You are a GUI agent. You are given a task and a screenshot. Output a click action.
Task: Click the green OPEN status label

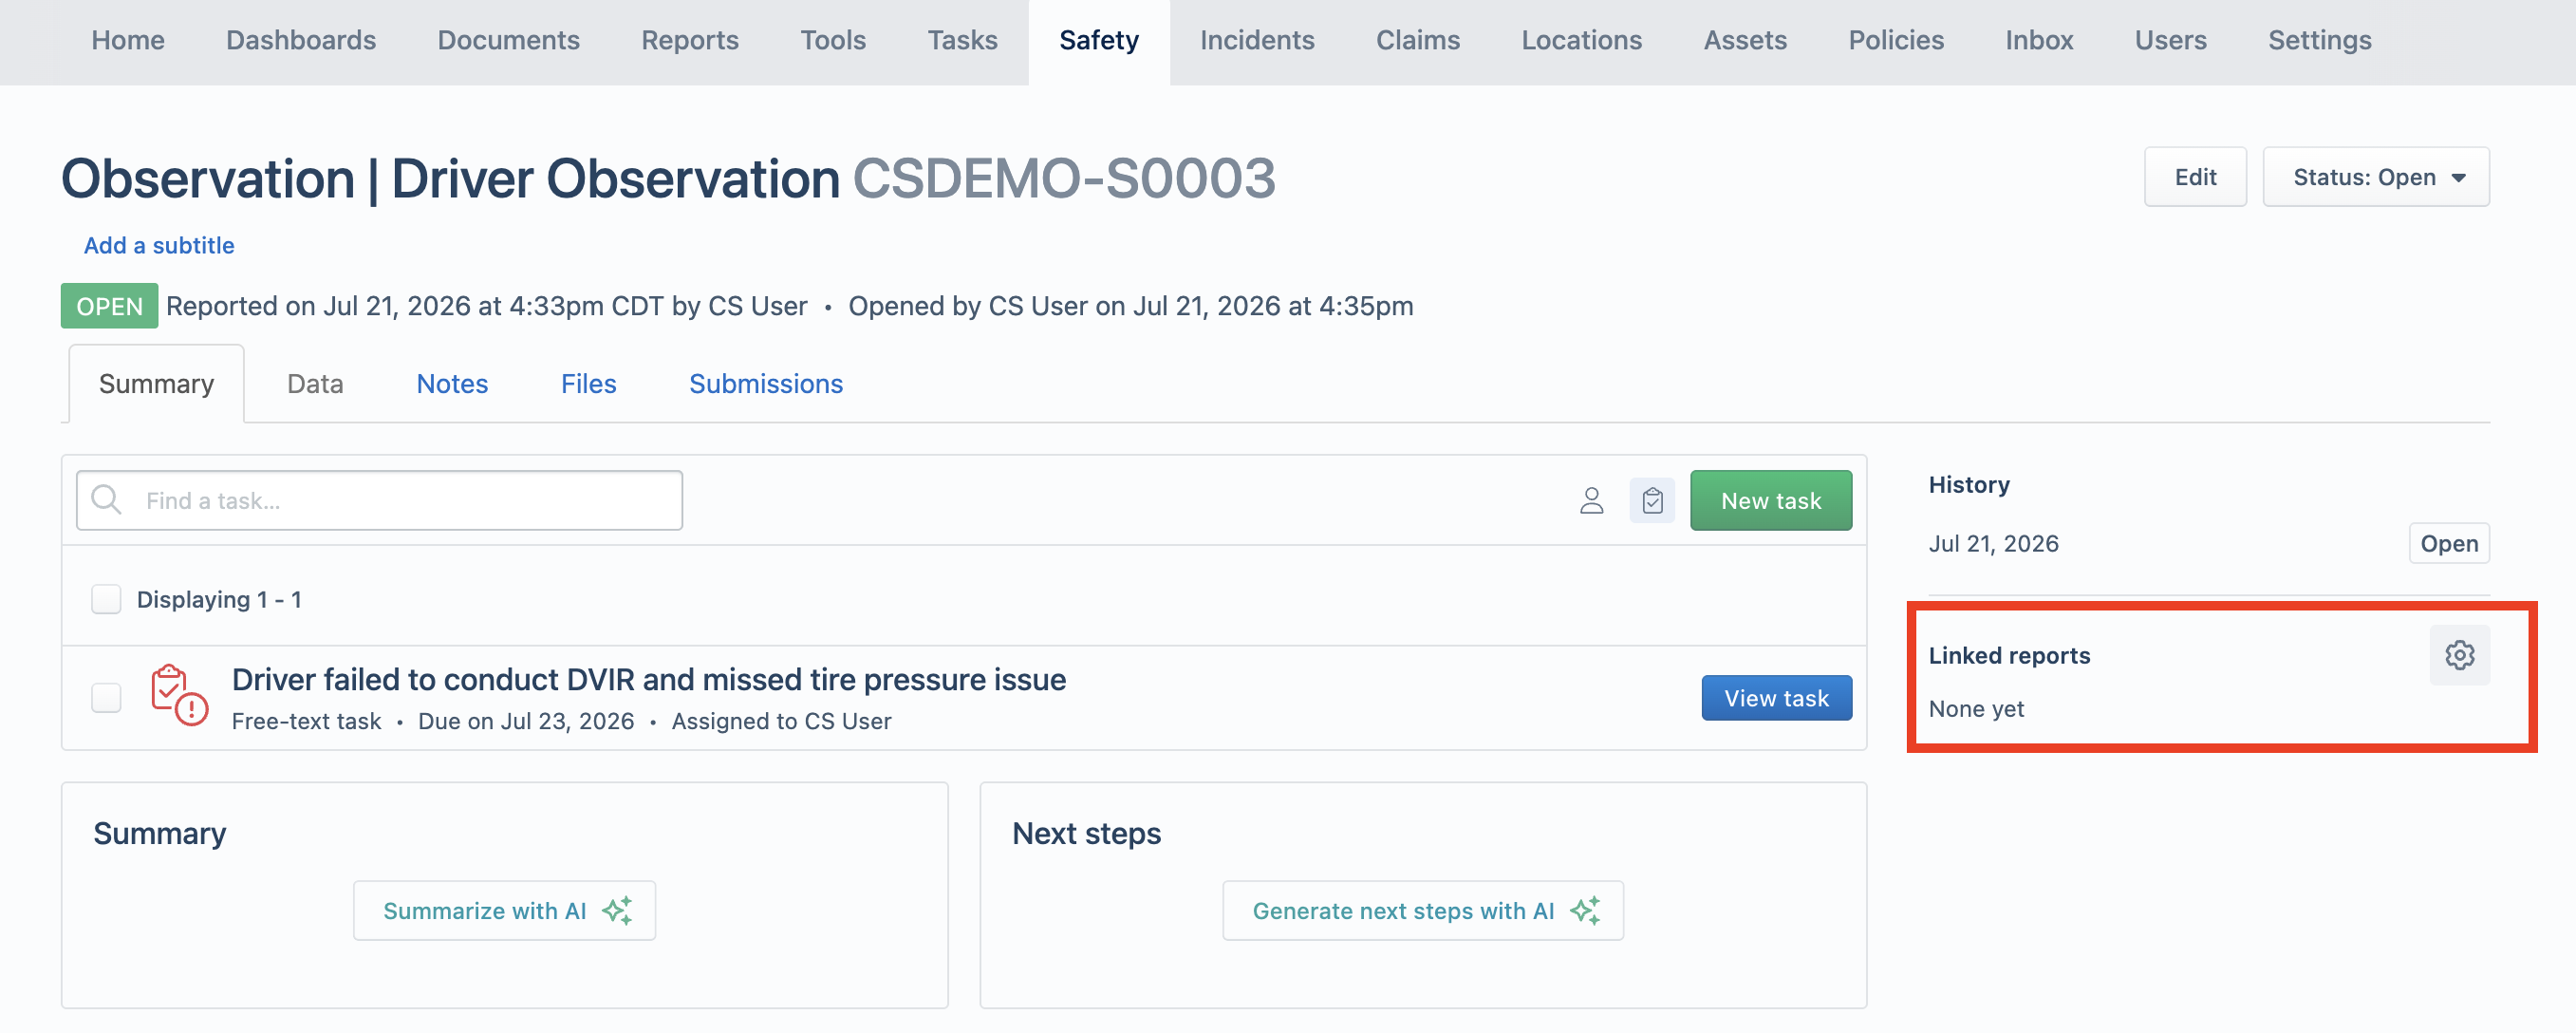point(109,306)
